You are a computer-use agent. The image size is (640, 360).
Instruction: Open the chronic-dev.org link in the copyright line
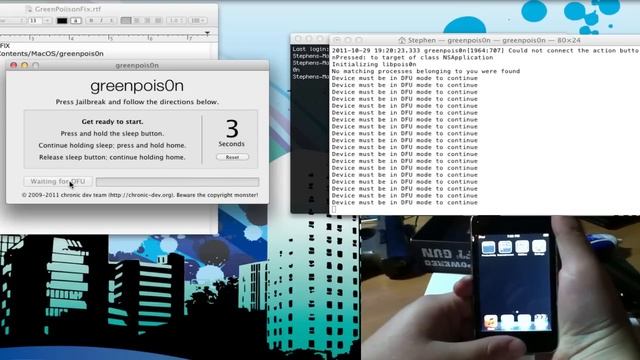pos(141,195)
